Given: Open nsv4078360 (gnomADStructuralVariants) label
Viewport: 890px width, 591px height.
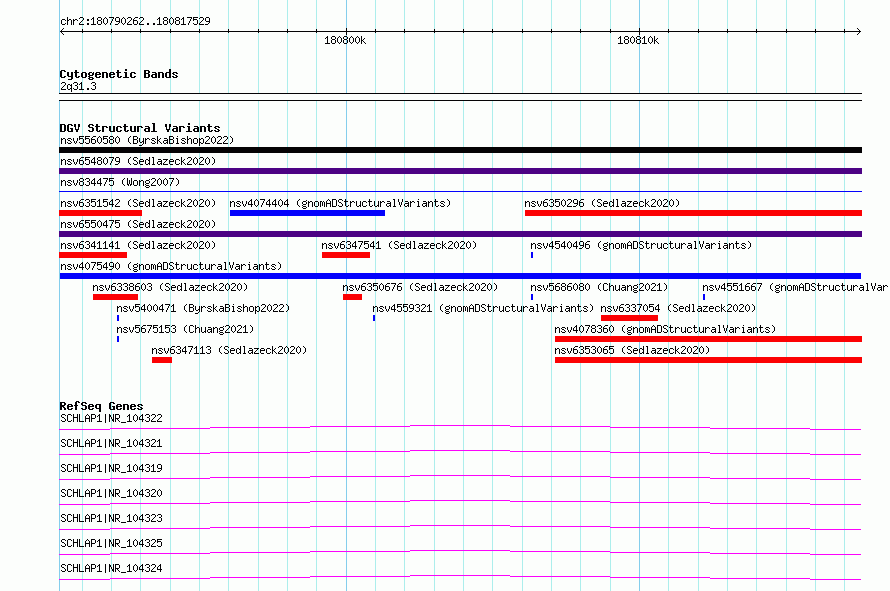Looking at the screenshot, I should pos(665,329).
